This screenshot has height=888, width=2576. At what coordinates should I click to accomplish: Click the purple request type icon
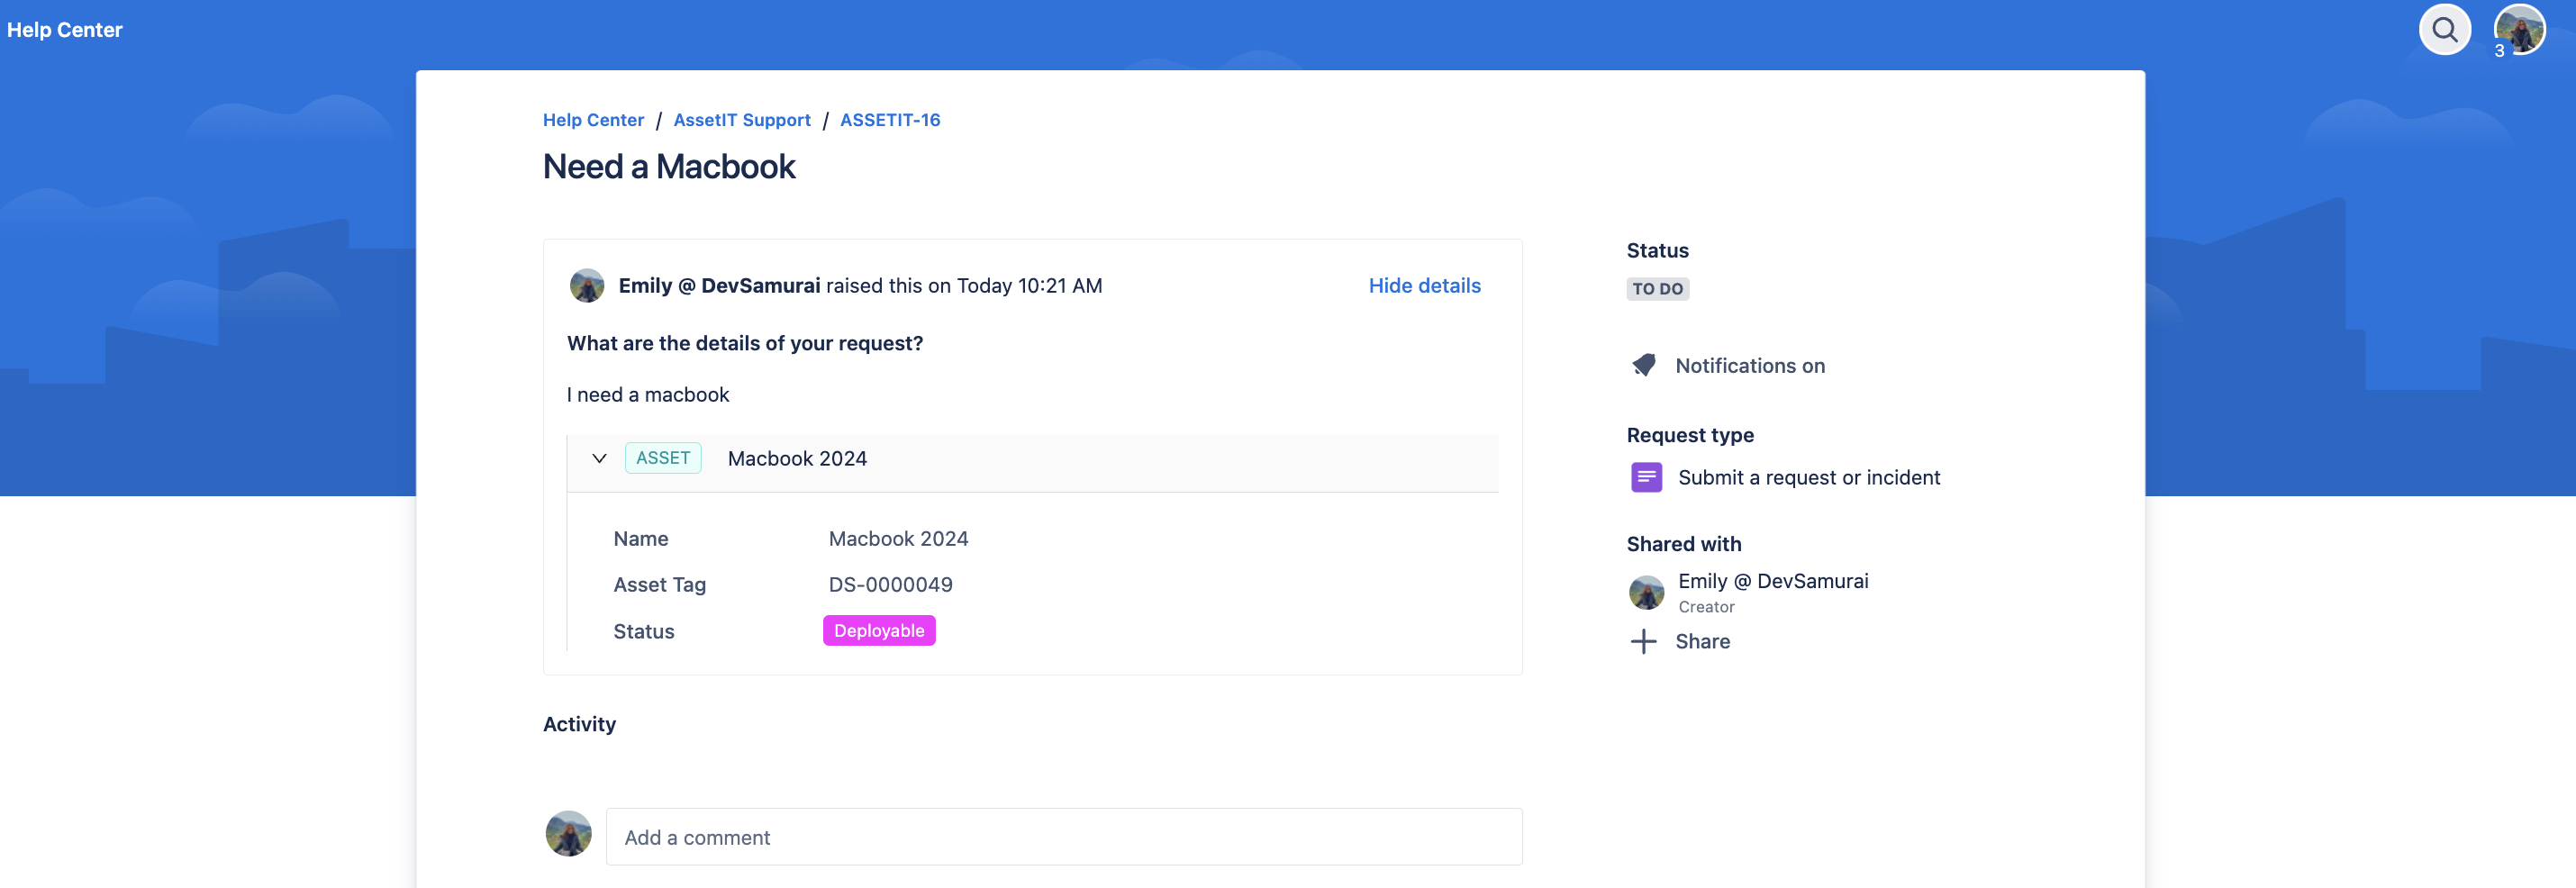point(1646,478)
